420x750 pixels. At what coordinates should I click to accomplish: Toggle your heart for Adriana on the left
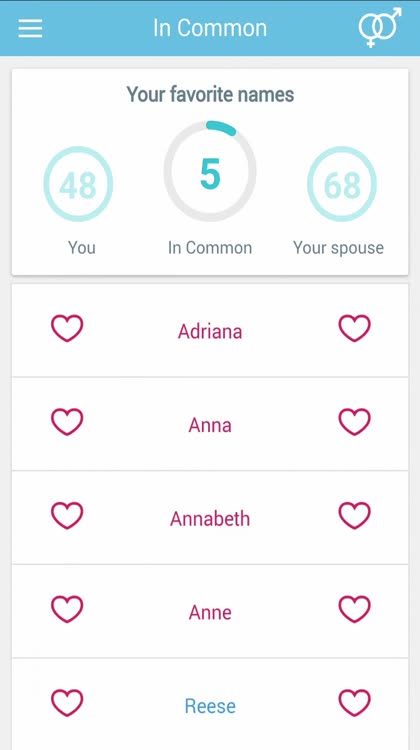[67, 328]
